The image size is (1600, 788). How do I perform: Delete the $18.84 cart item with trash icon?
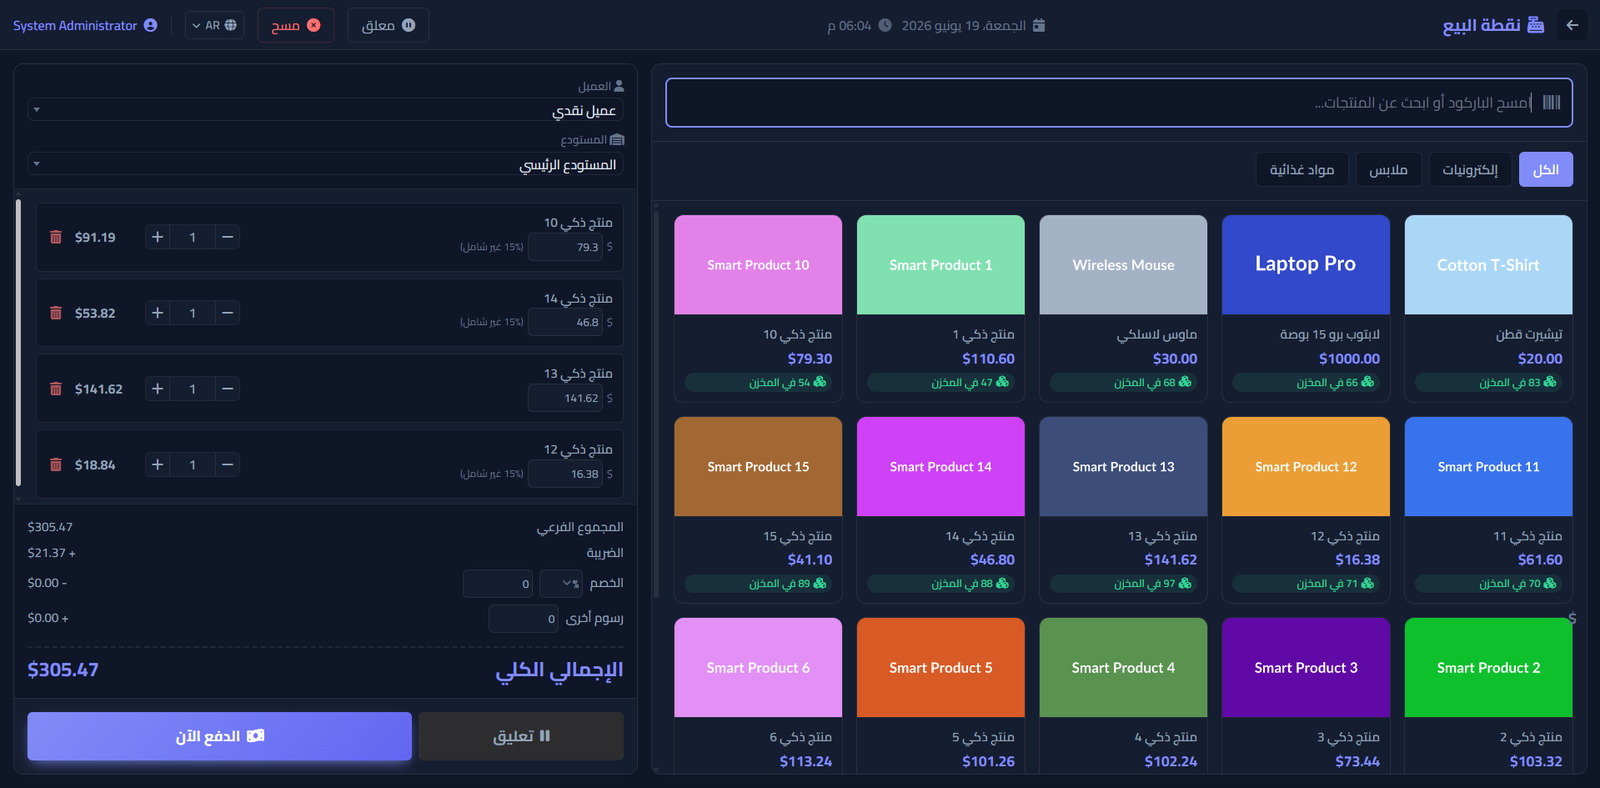click(x=56, y=465)
